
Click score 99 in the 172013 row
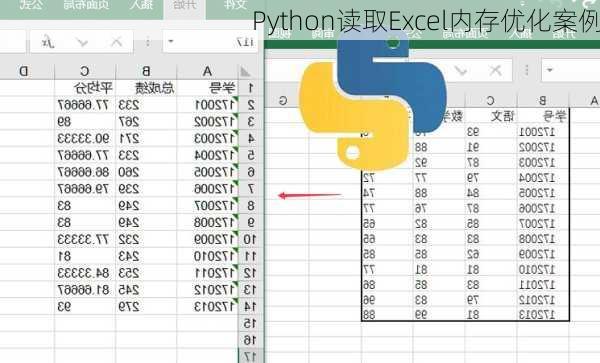439,315
